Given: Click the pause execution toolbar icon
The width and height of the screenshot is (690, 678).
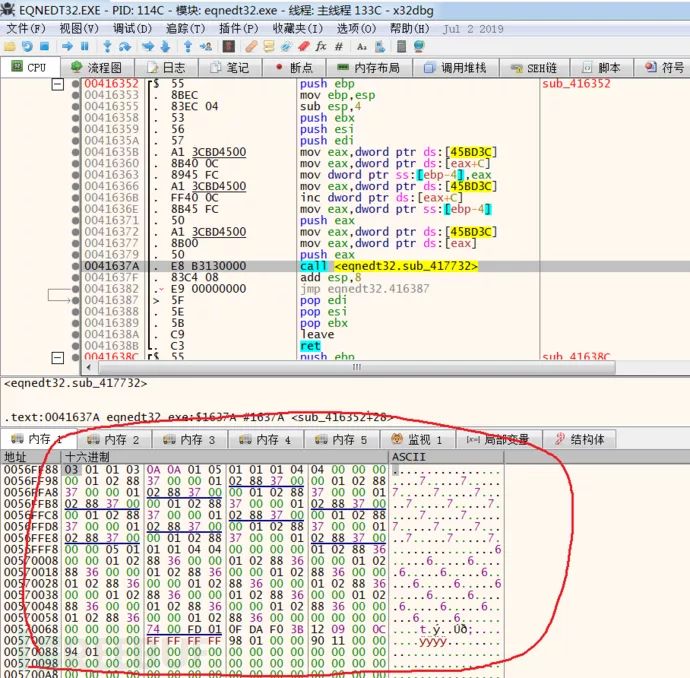Looking at the screenshot, I should 85,47.
